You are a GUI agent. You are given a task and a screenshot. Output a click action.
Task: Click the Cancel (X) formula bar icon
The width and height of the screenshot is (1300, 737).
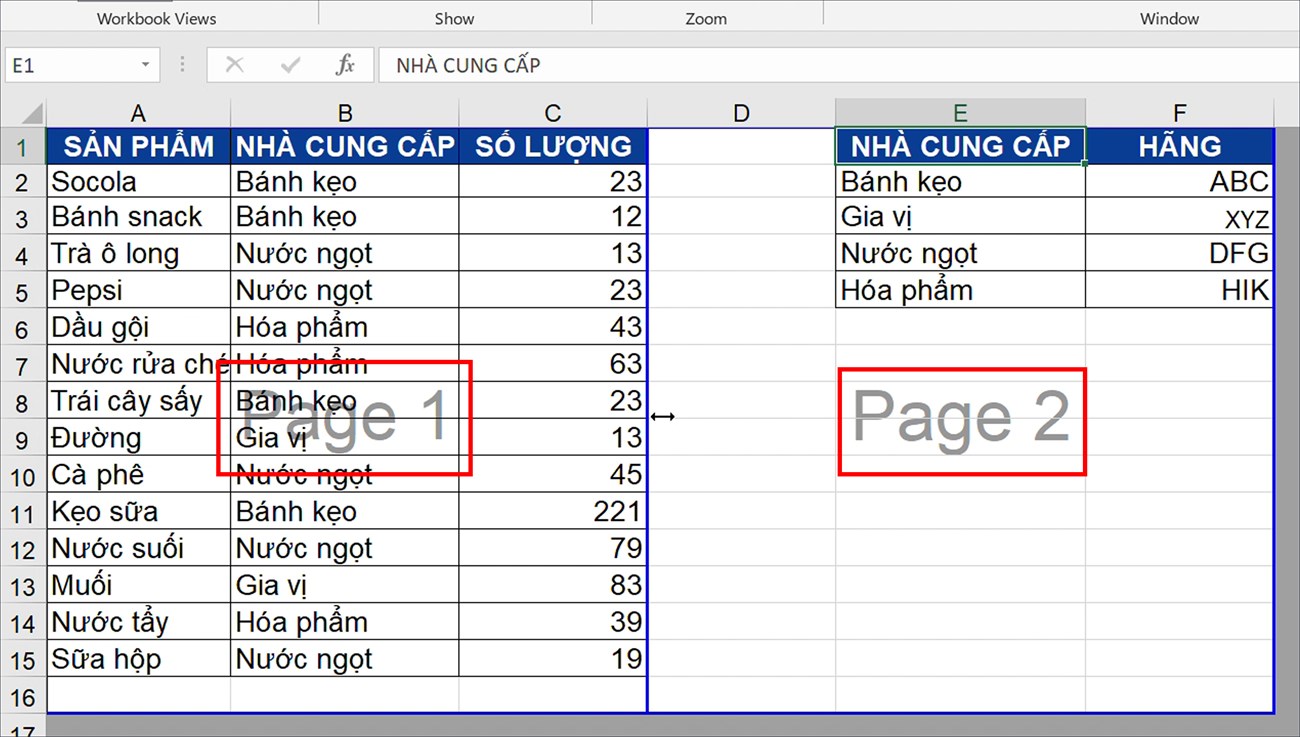pyautogui.click(x=234, y=65)
